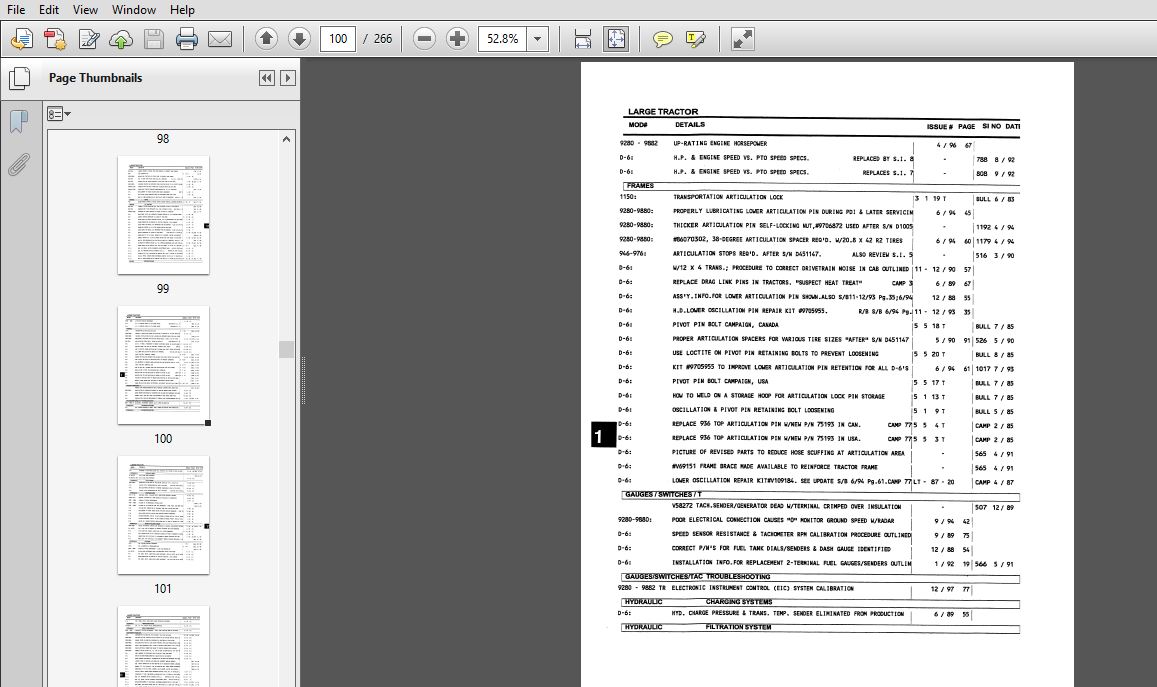
Task: Zoom in with the plus button
Action: [x=457, y=38]
